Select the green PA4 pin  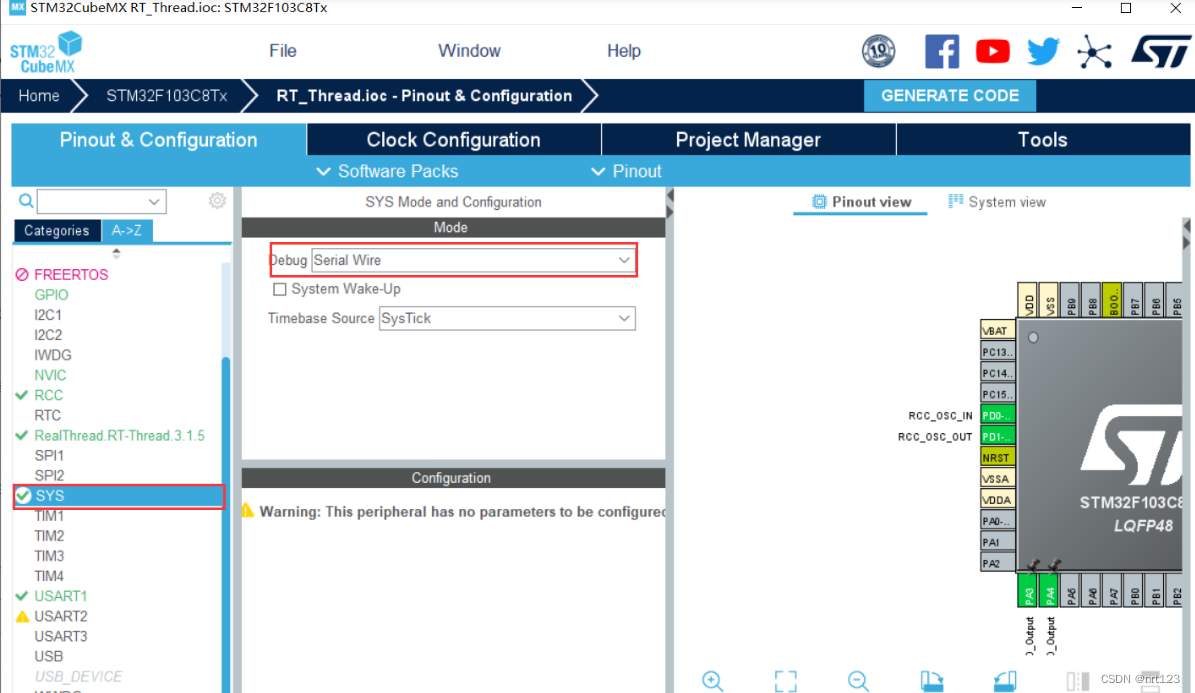coord(1049,590)
